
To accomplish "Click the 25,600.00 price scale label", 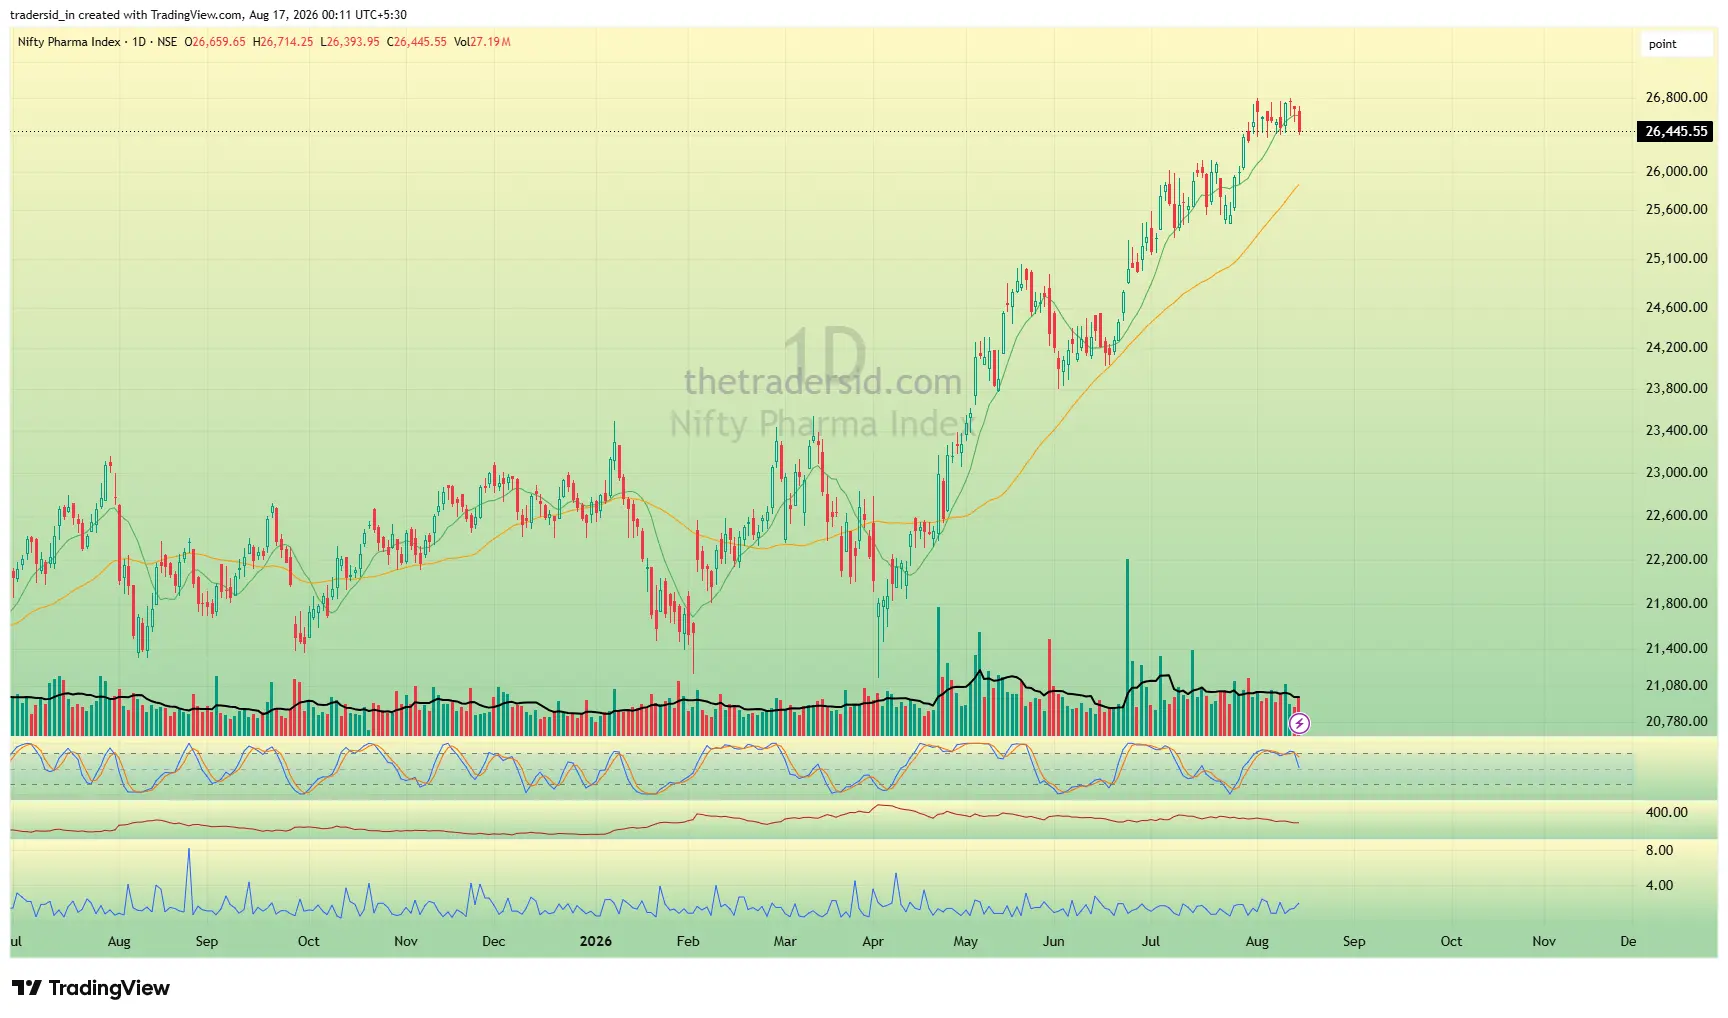I will [x=1676, y=210].
